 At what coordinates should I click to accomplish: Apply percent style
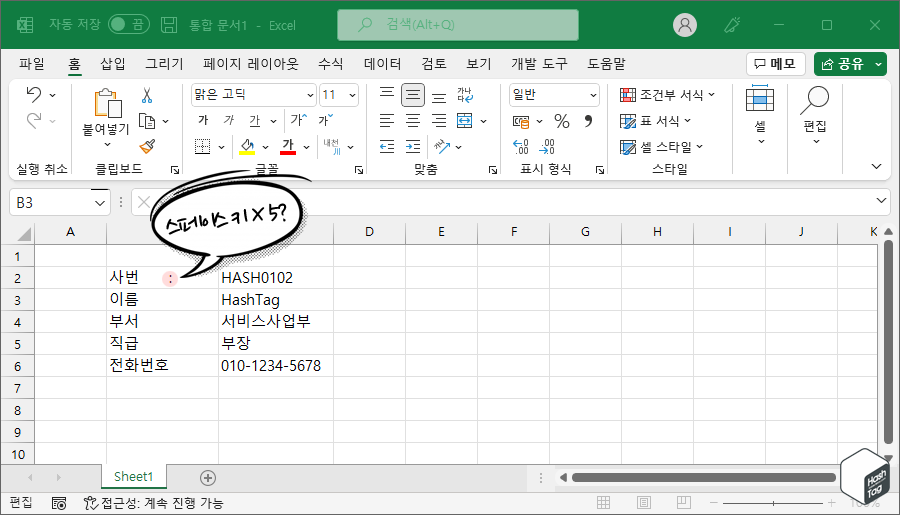(562, 121)
